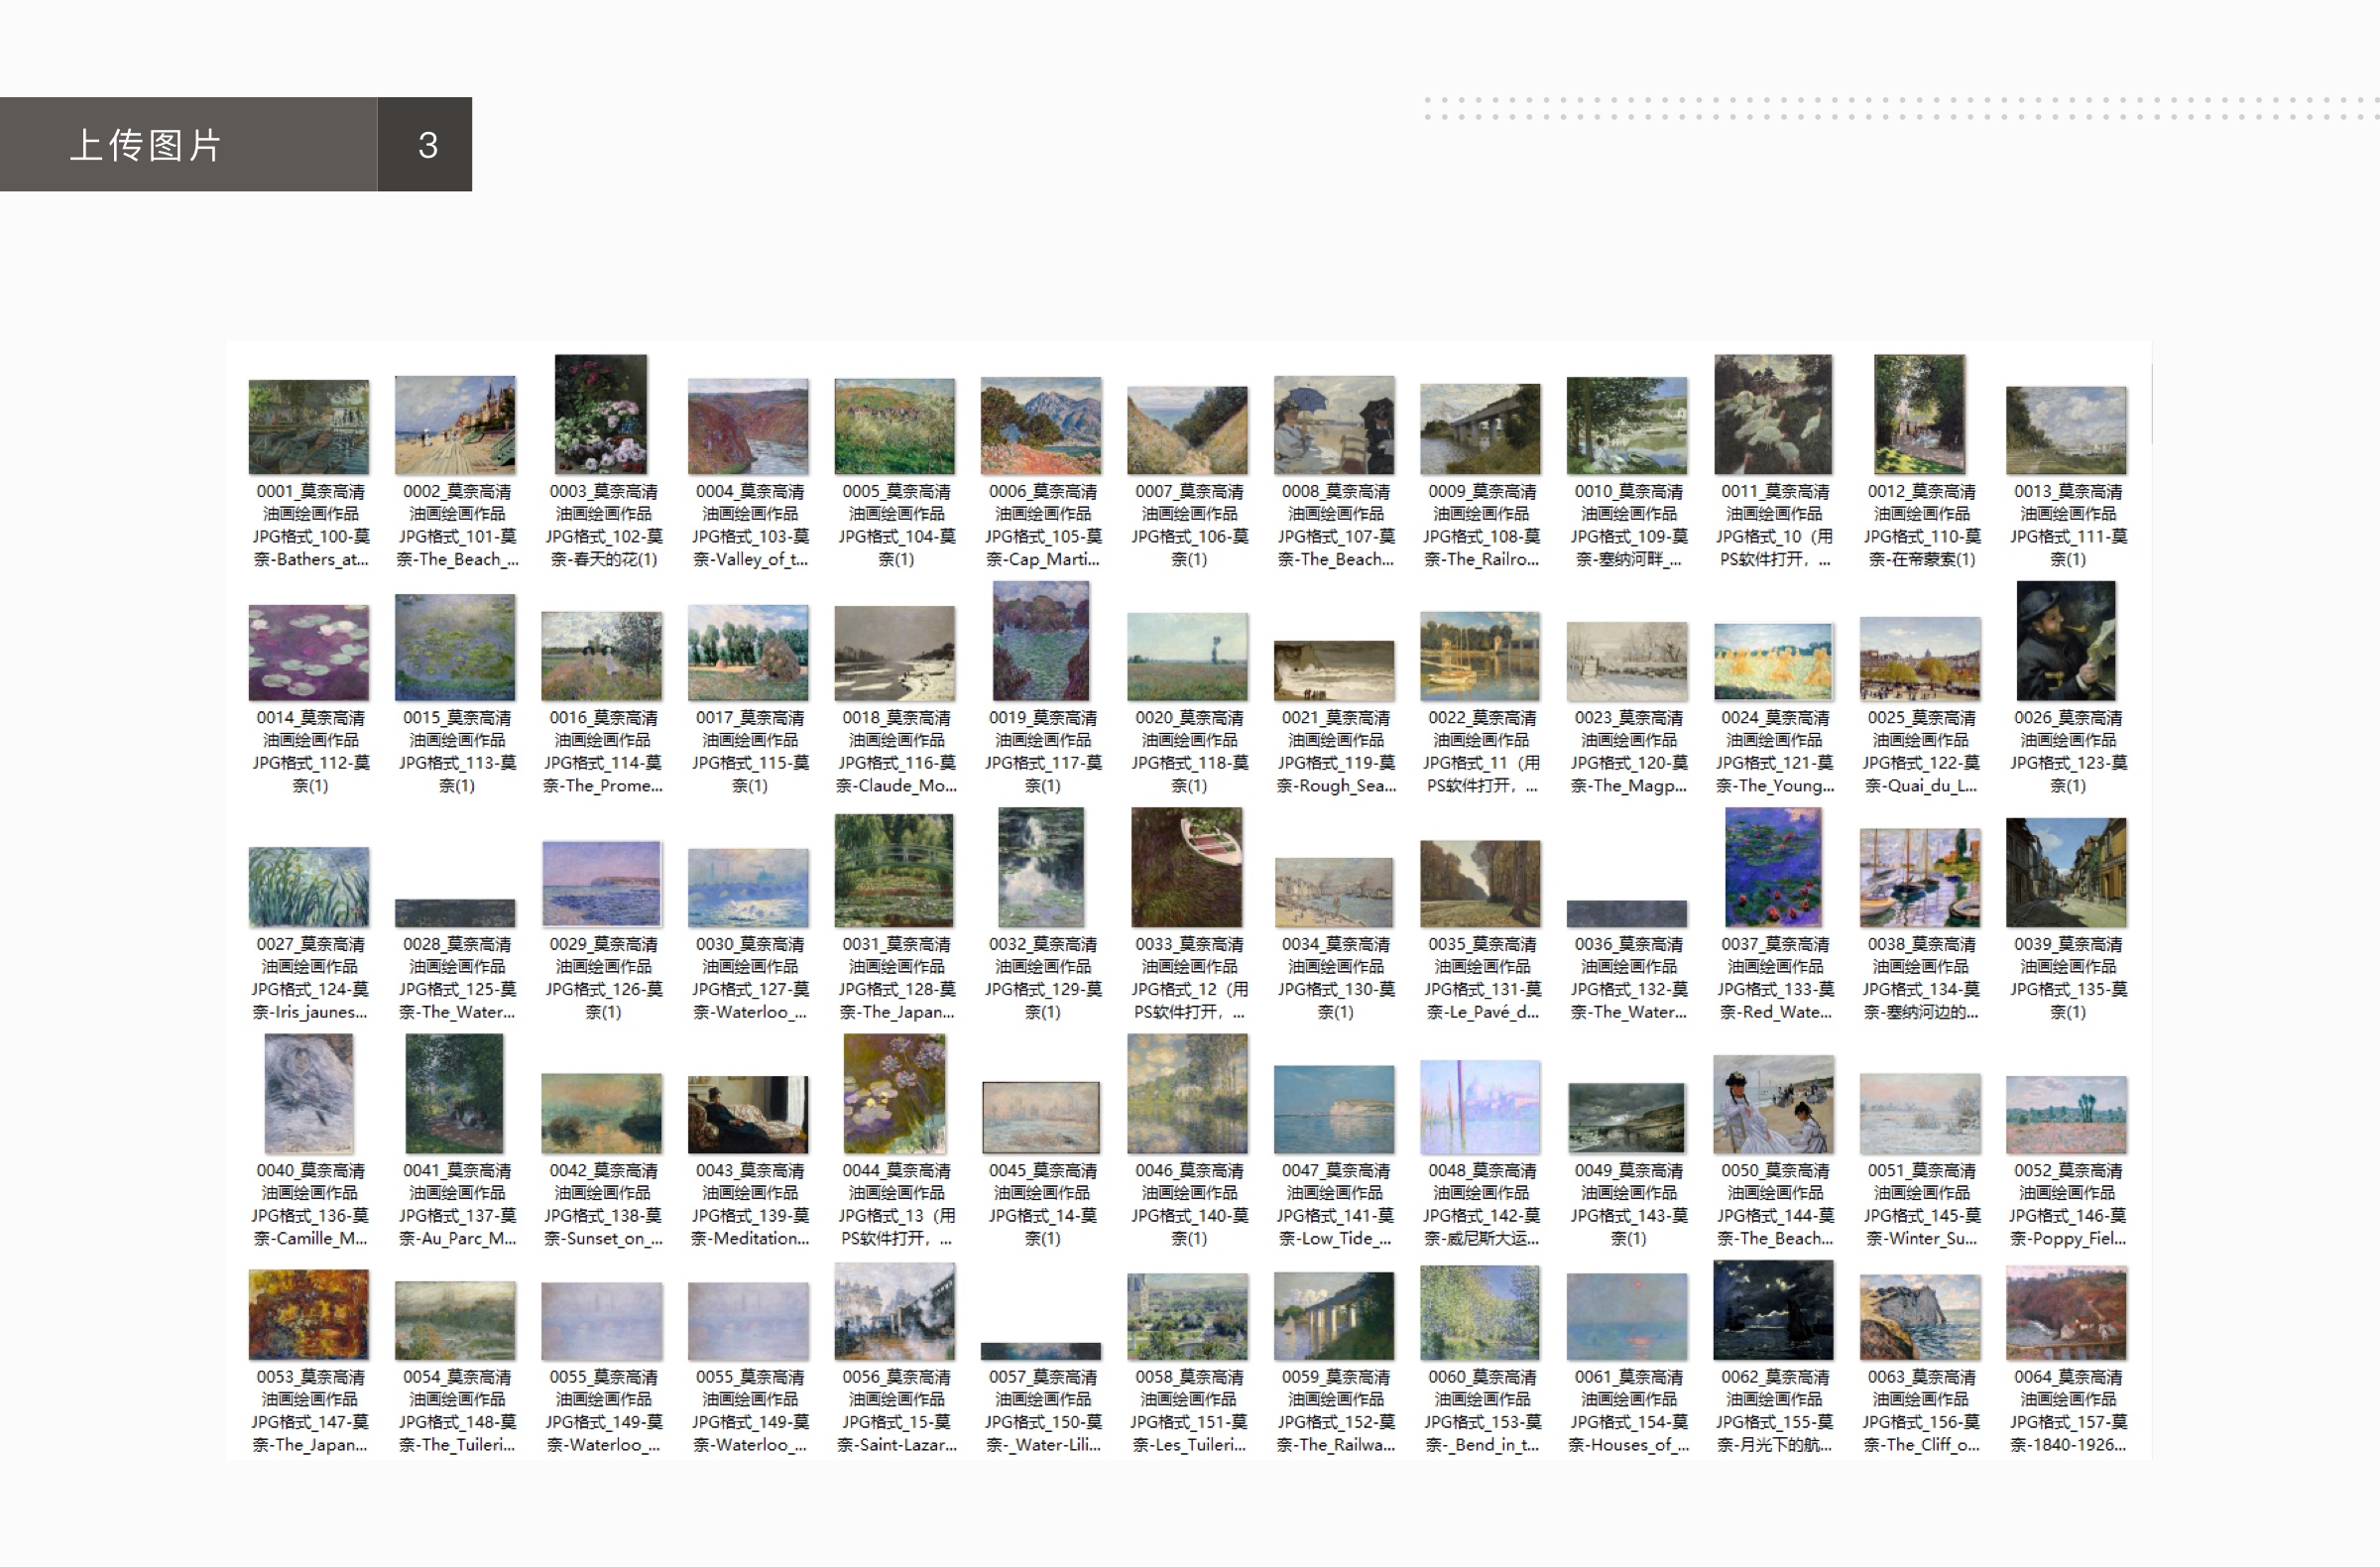Click the 0056 Saint-Lazar station painting
The image size is (2380, 1567).
click(894, 1311)
